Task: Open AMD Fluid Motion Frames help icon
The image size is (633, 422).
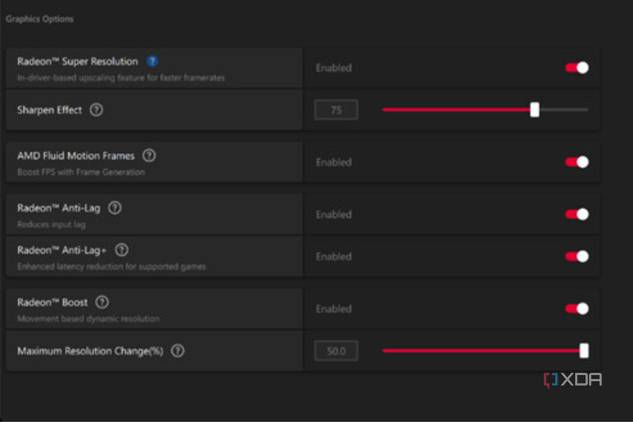Action: click(x=149, y=155)
